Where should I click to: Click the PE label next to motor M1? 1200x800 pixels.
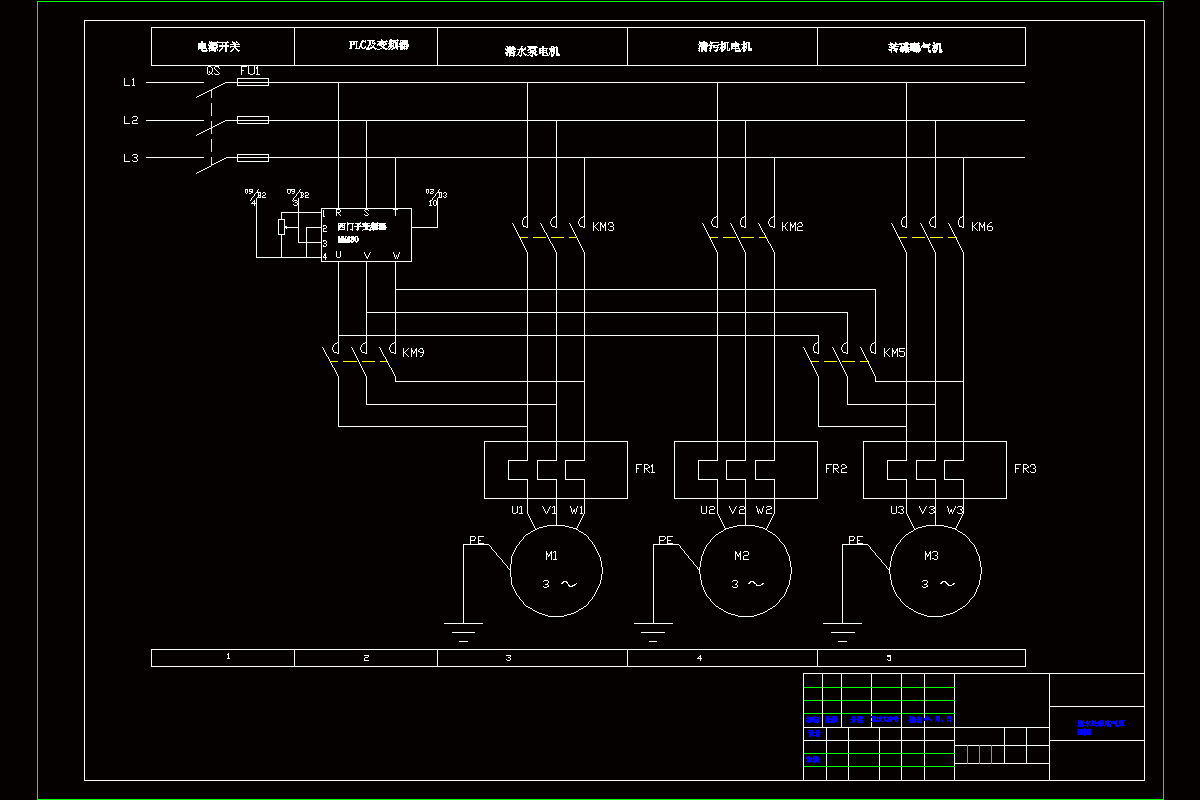pyautogui.click(x=476, y=540)
